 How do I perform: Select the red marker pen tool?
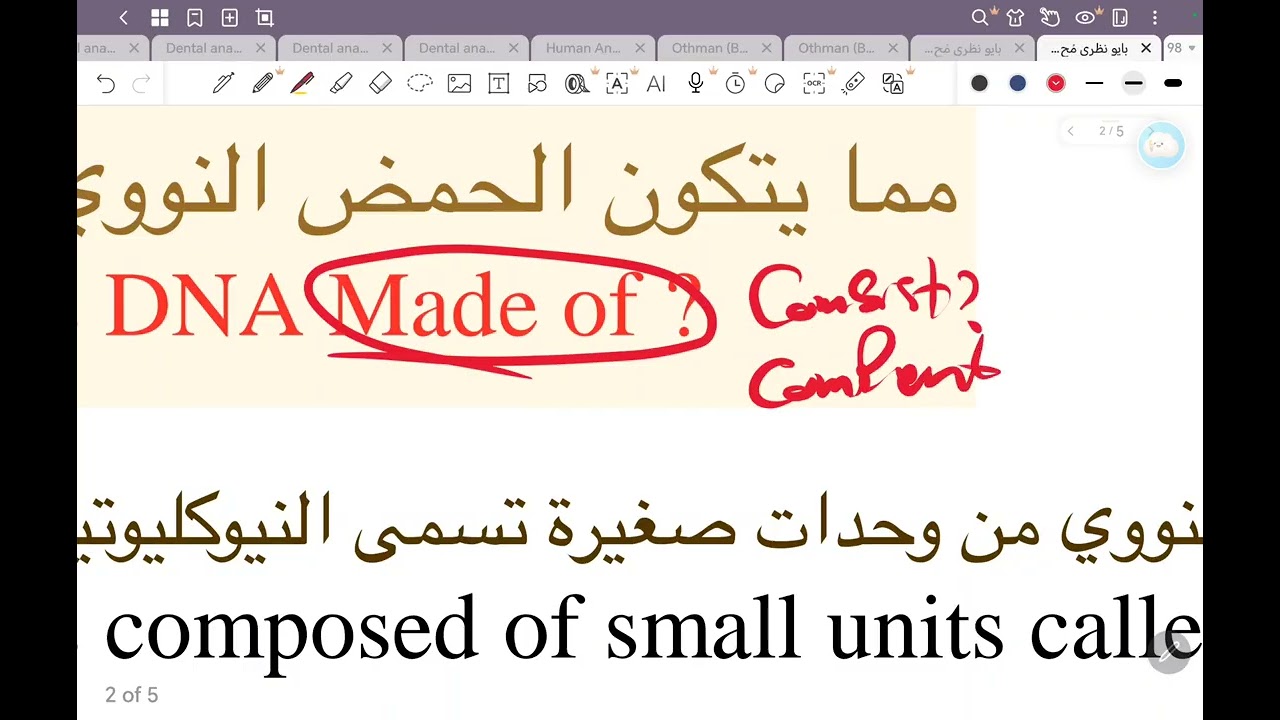[x=302, y=84]
